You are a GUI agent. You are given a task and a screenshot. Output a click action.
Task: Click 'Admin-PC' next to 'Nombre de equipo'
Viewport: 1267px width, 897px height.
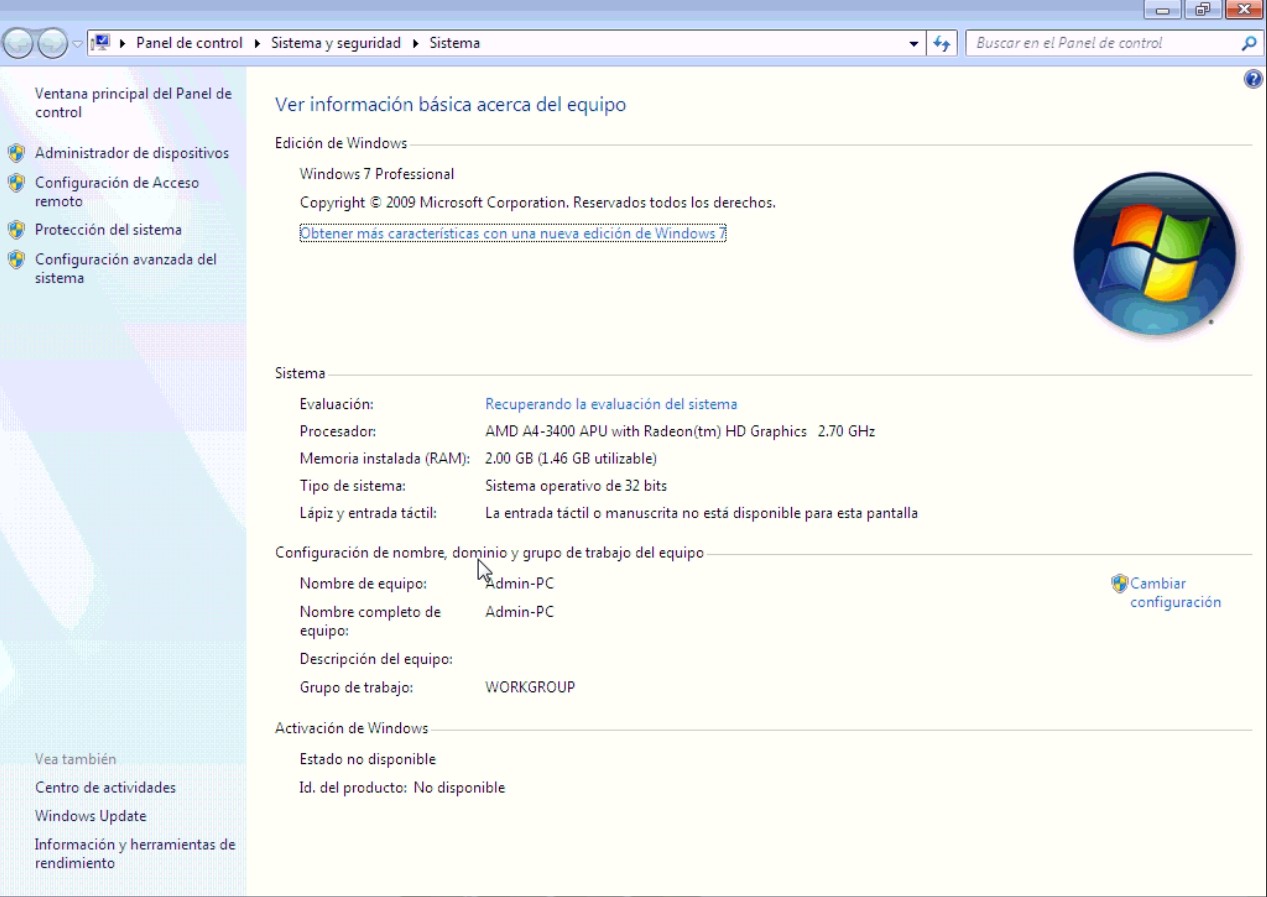pyautogui.click(x=519, y=584)
